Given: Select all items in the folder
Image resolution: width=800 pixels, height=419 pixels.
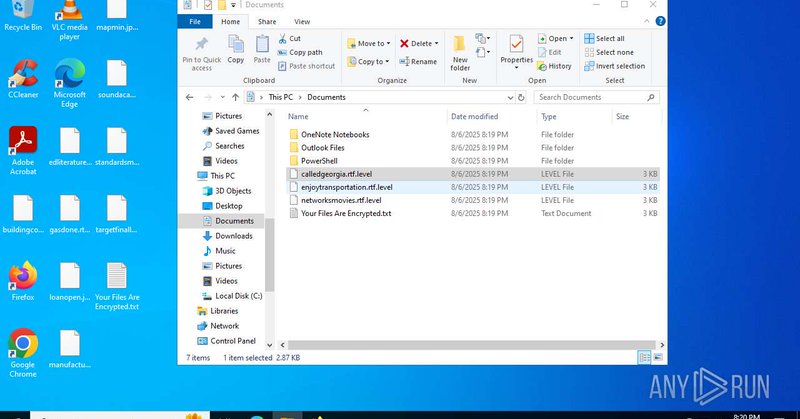Looking at the screenshot, I should point(604,38).
